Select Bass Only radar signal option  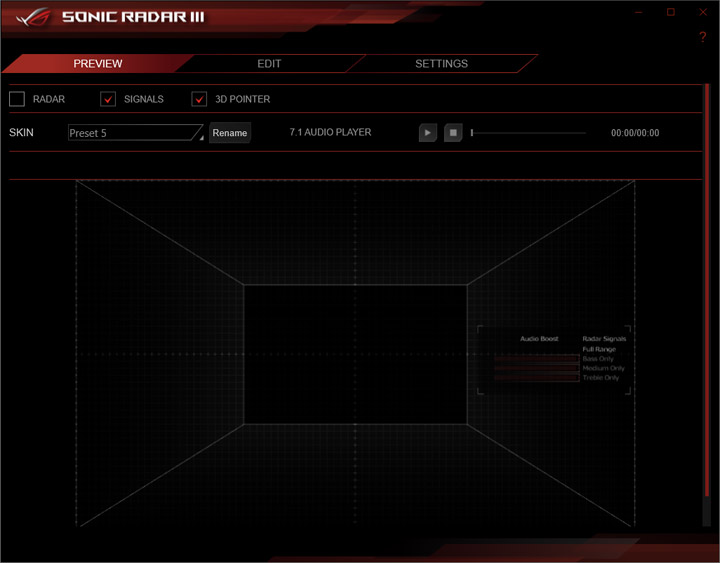(x=598, y=359)
